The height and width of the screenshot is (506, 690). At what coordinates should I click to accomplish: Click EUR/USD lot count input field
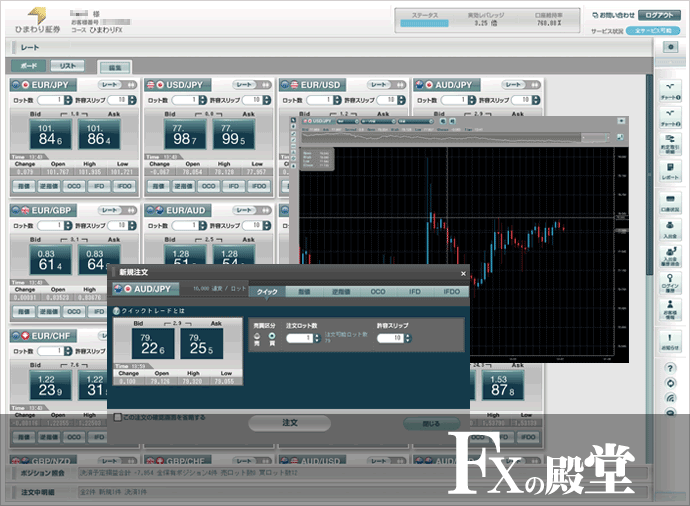tap(319, 100)
